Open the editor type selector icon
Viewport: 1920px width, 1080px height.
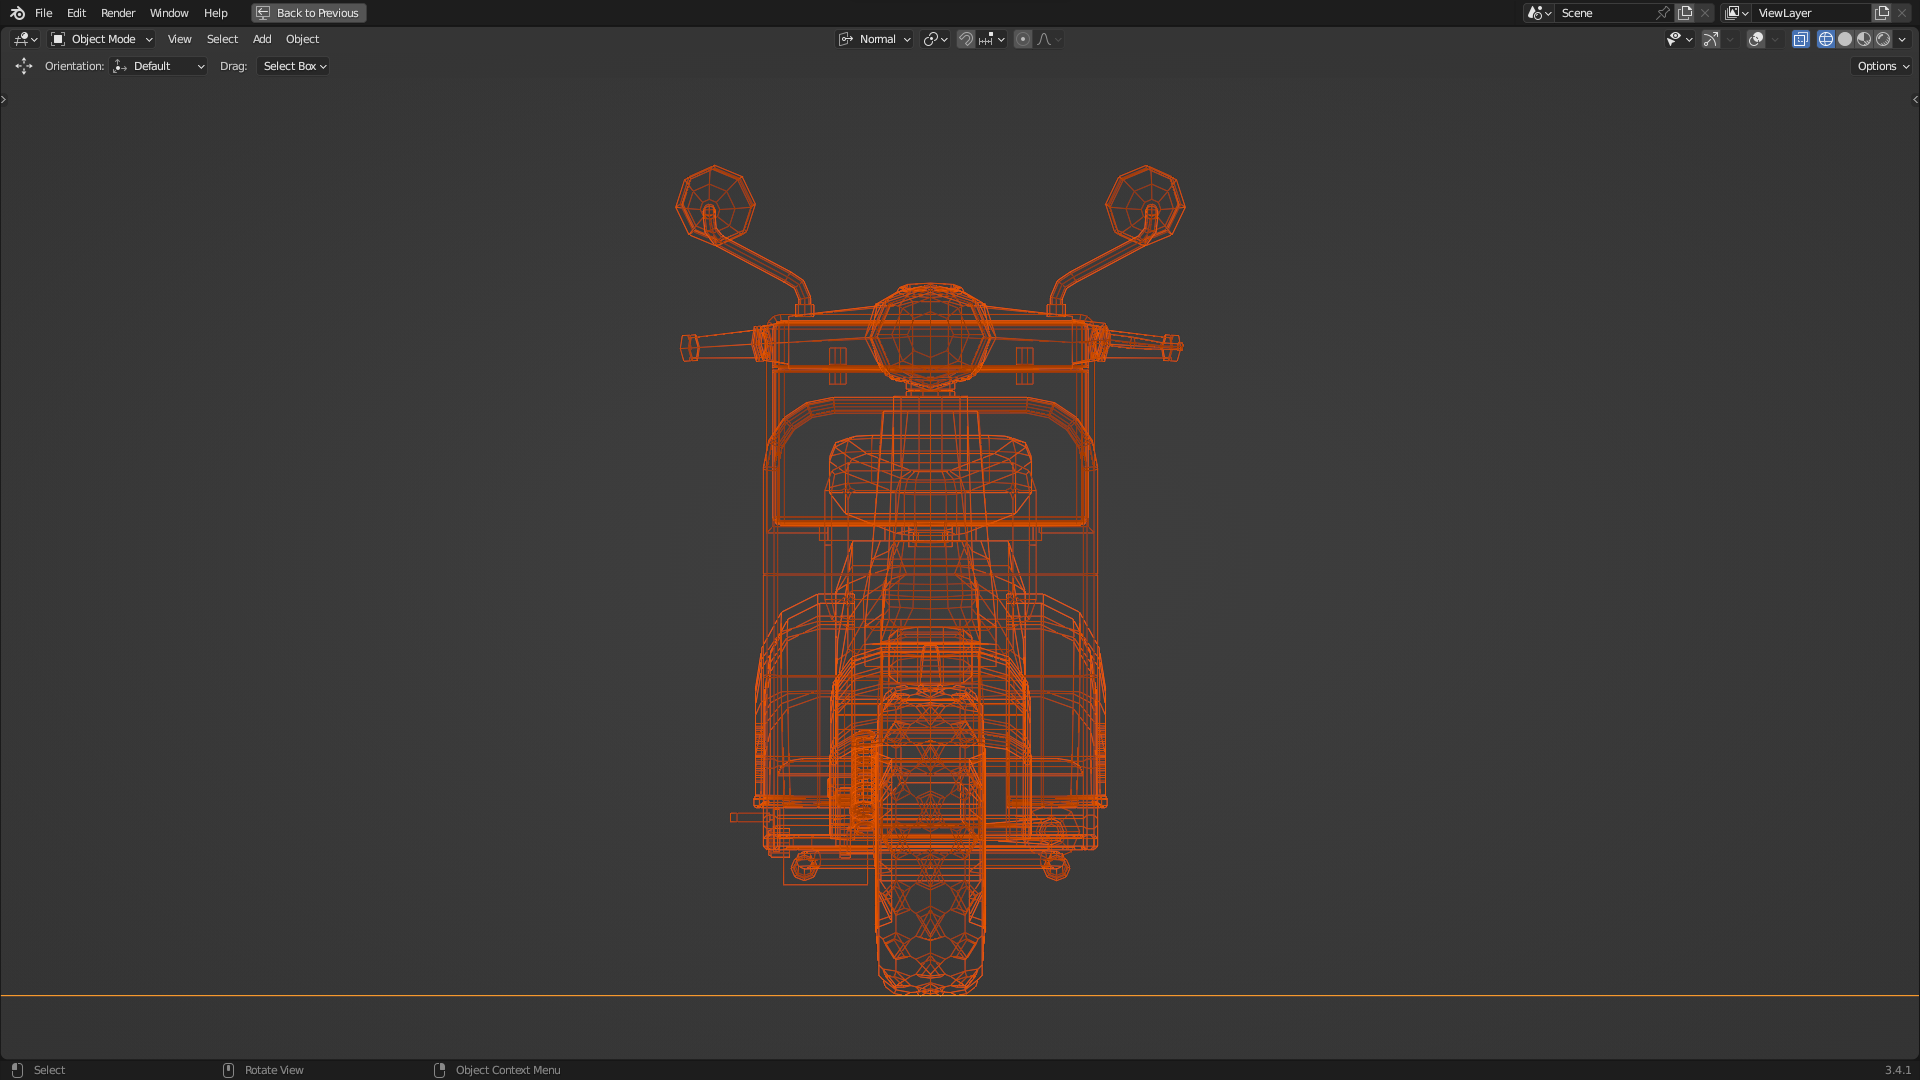[25, 39]
